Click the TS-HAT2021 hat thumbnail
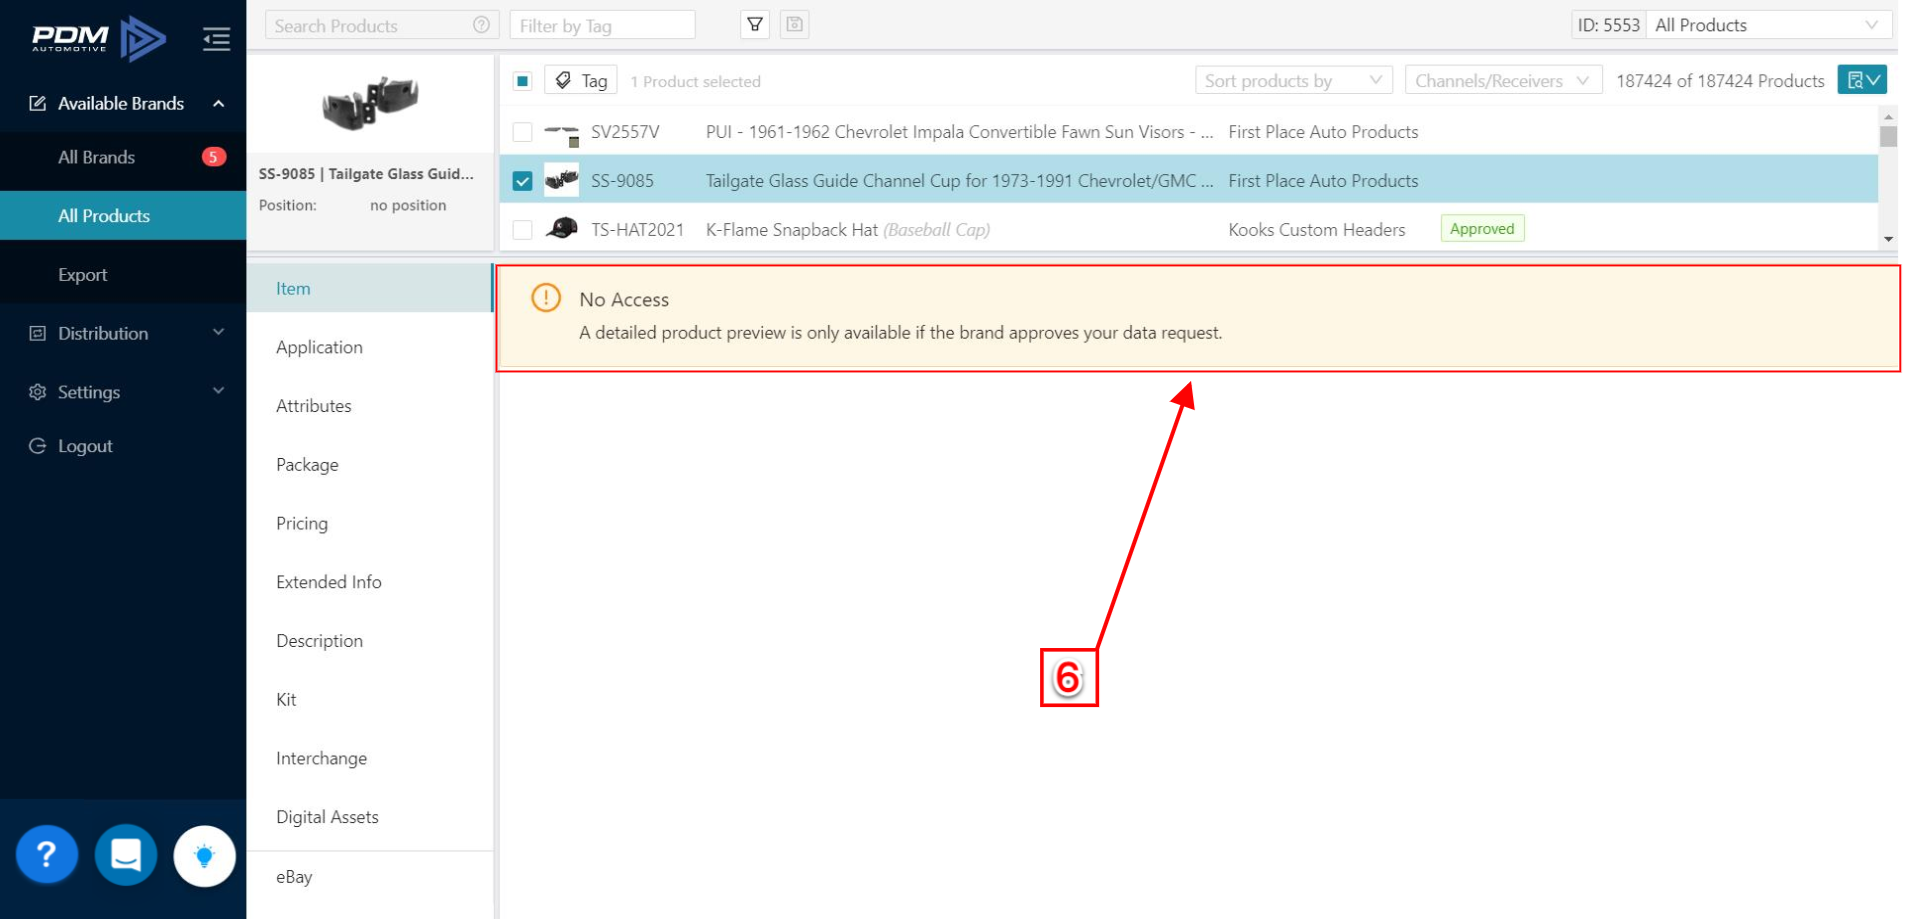The image size is (1912, 919). coord(562,229)
